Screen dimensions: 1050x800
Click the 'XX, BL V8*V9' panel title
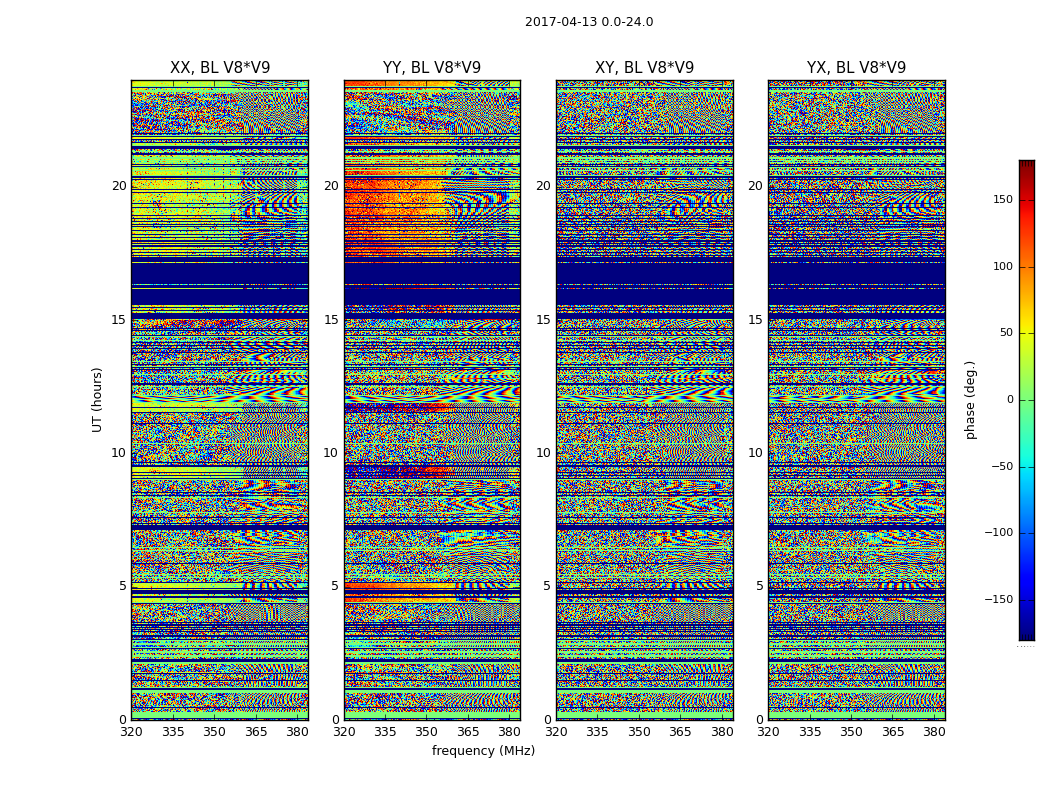pos(220,68)
